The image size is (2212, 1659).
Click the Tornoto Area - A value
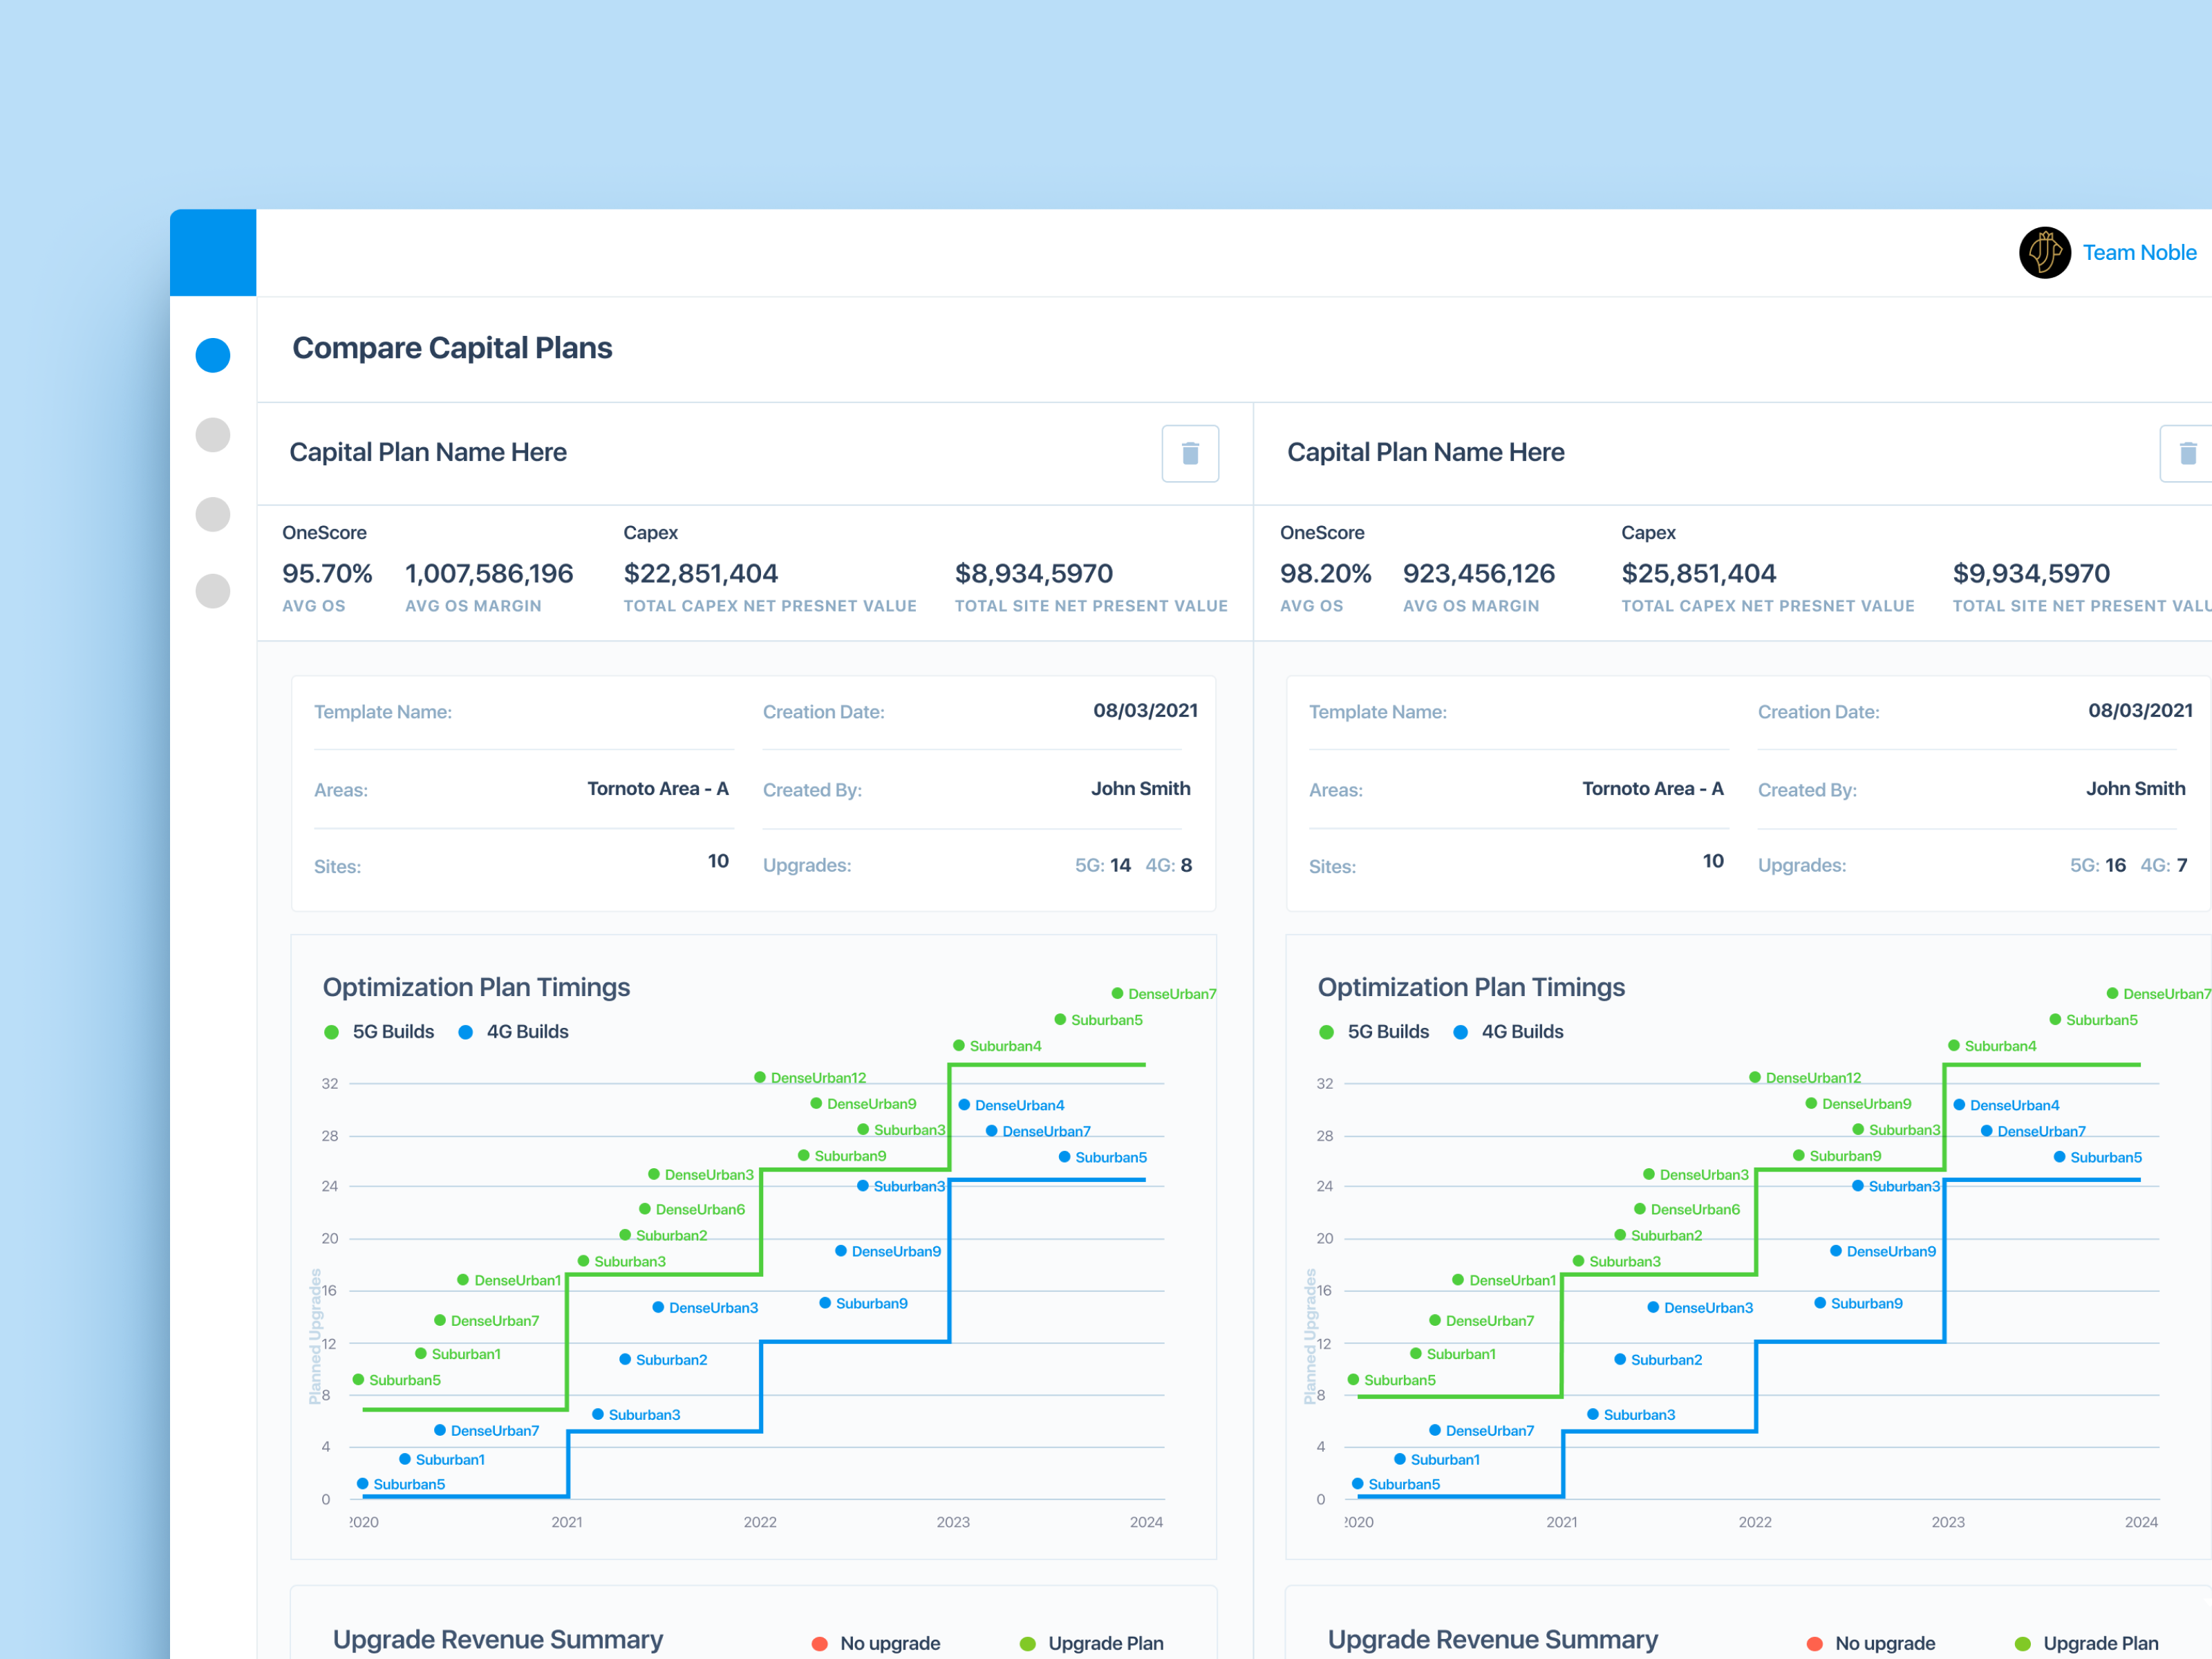(657, 789)
